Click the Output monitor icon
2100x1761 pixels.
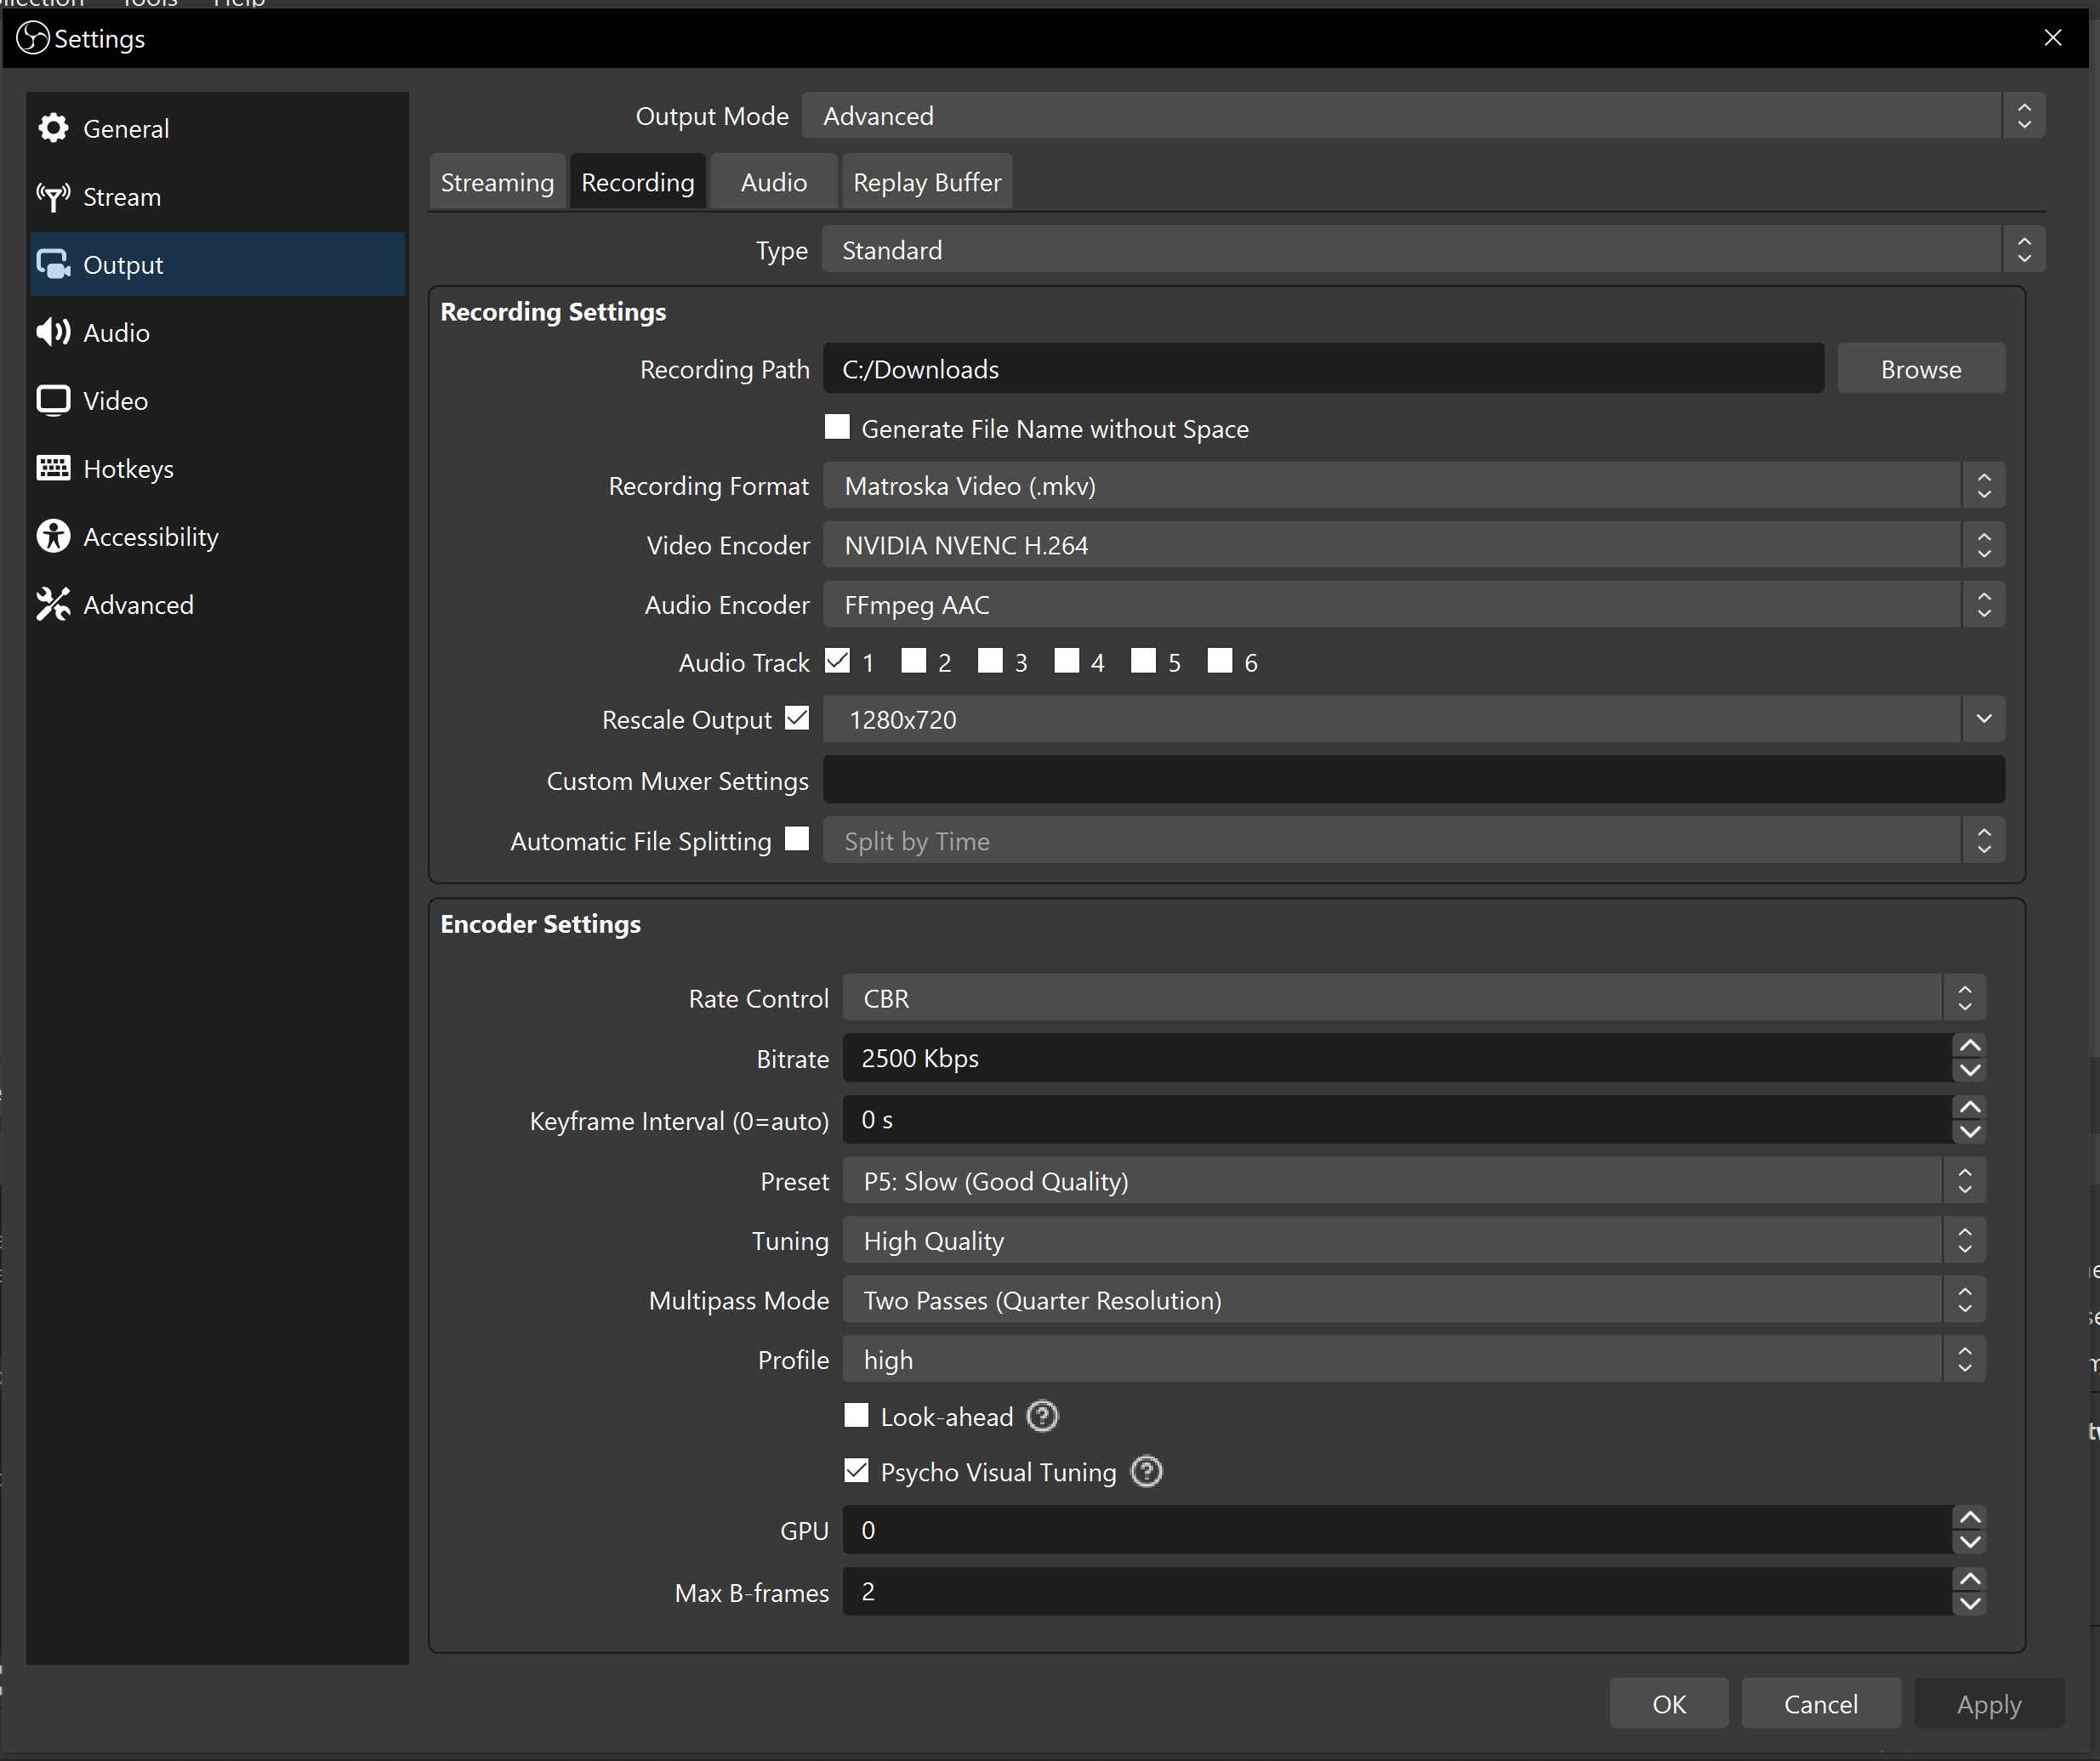click(53, 265)
